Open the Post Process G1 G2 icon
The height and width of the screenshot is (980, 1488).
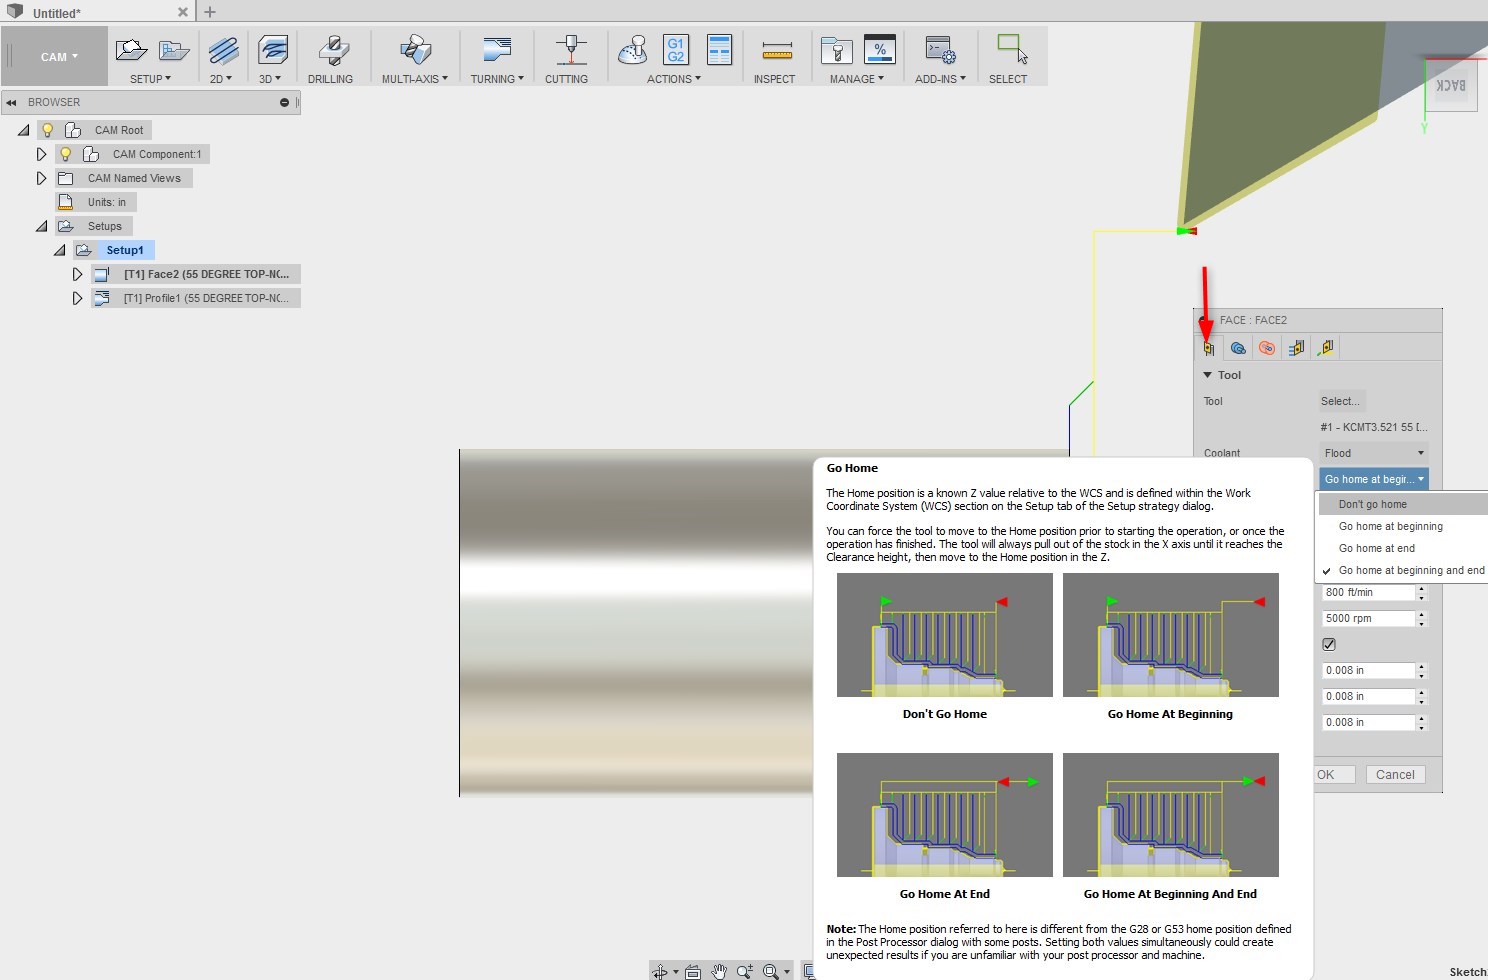(676, 50)
